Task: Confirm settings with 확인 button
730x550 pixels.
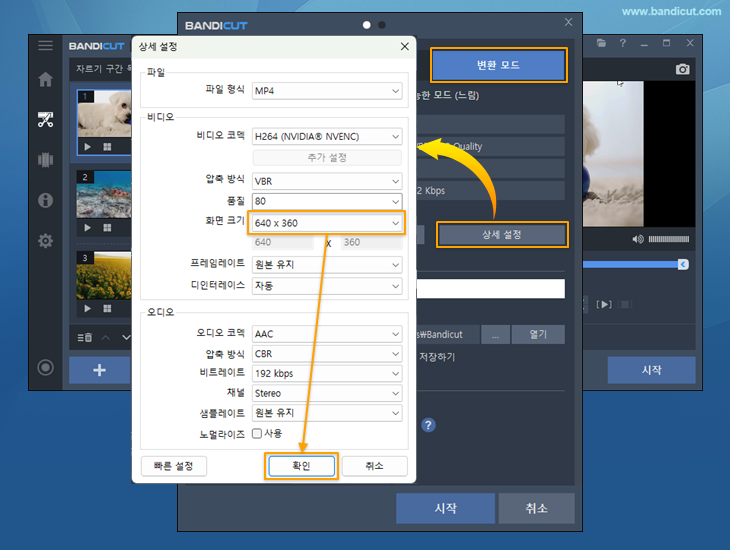Action: 301,466
